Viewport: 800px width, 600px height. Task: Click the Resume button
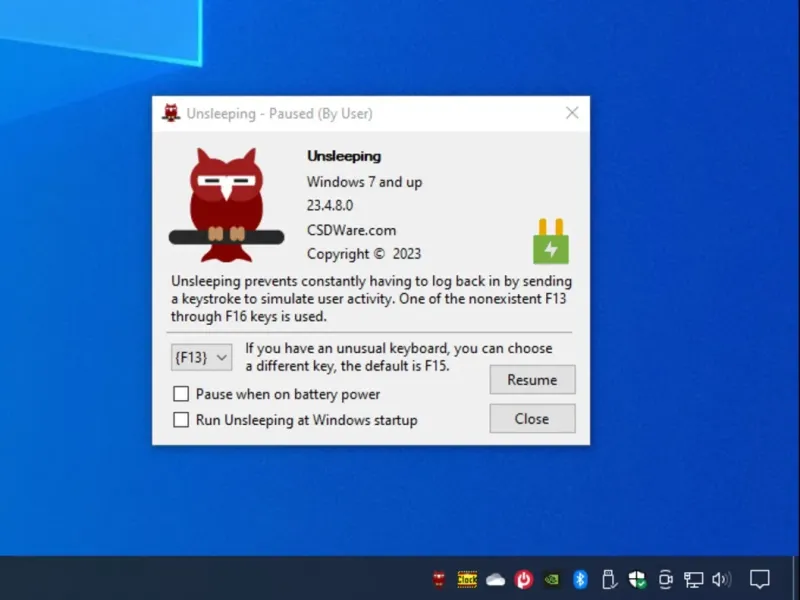(x=532, y=380)
